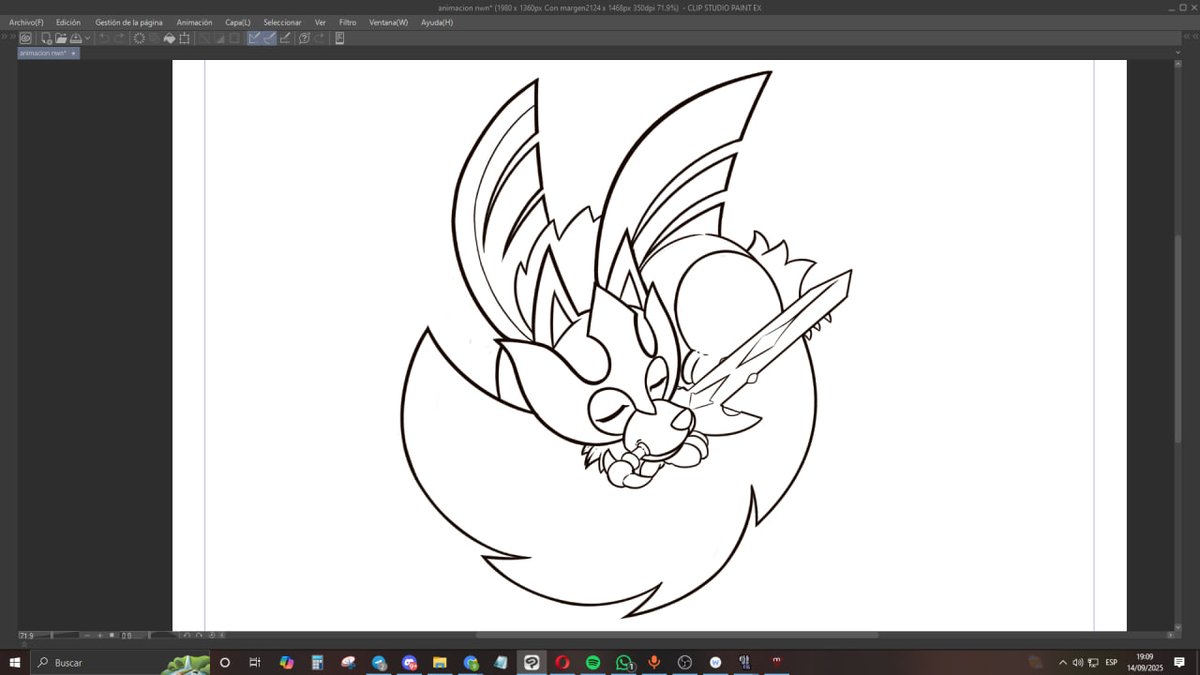Viewport: 1200px width, 675px height.
Task: Open the Seleccionar menu
Action: tap(282, 22)
